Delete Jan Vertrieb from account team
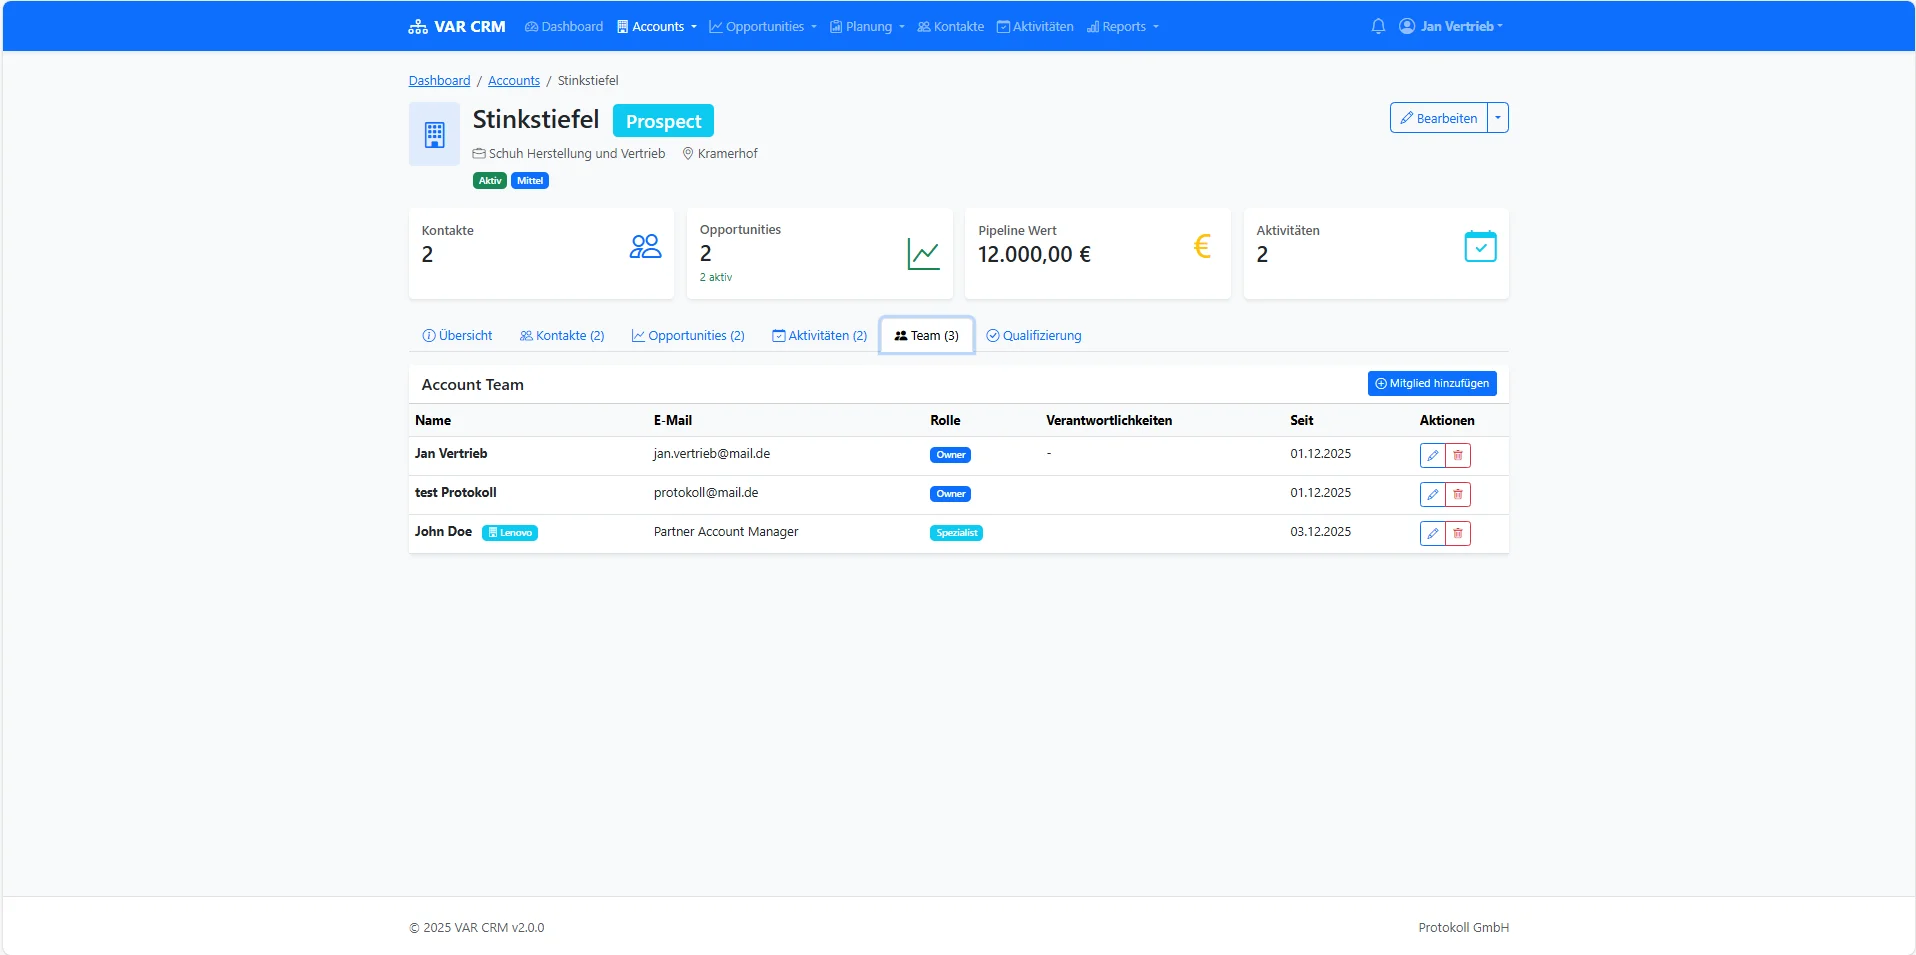The image size is (1916, 955). pyautogui.click(x=1458, y=455)
